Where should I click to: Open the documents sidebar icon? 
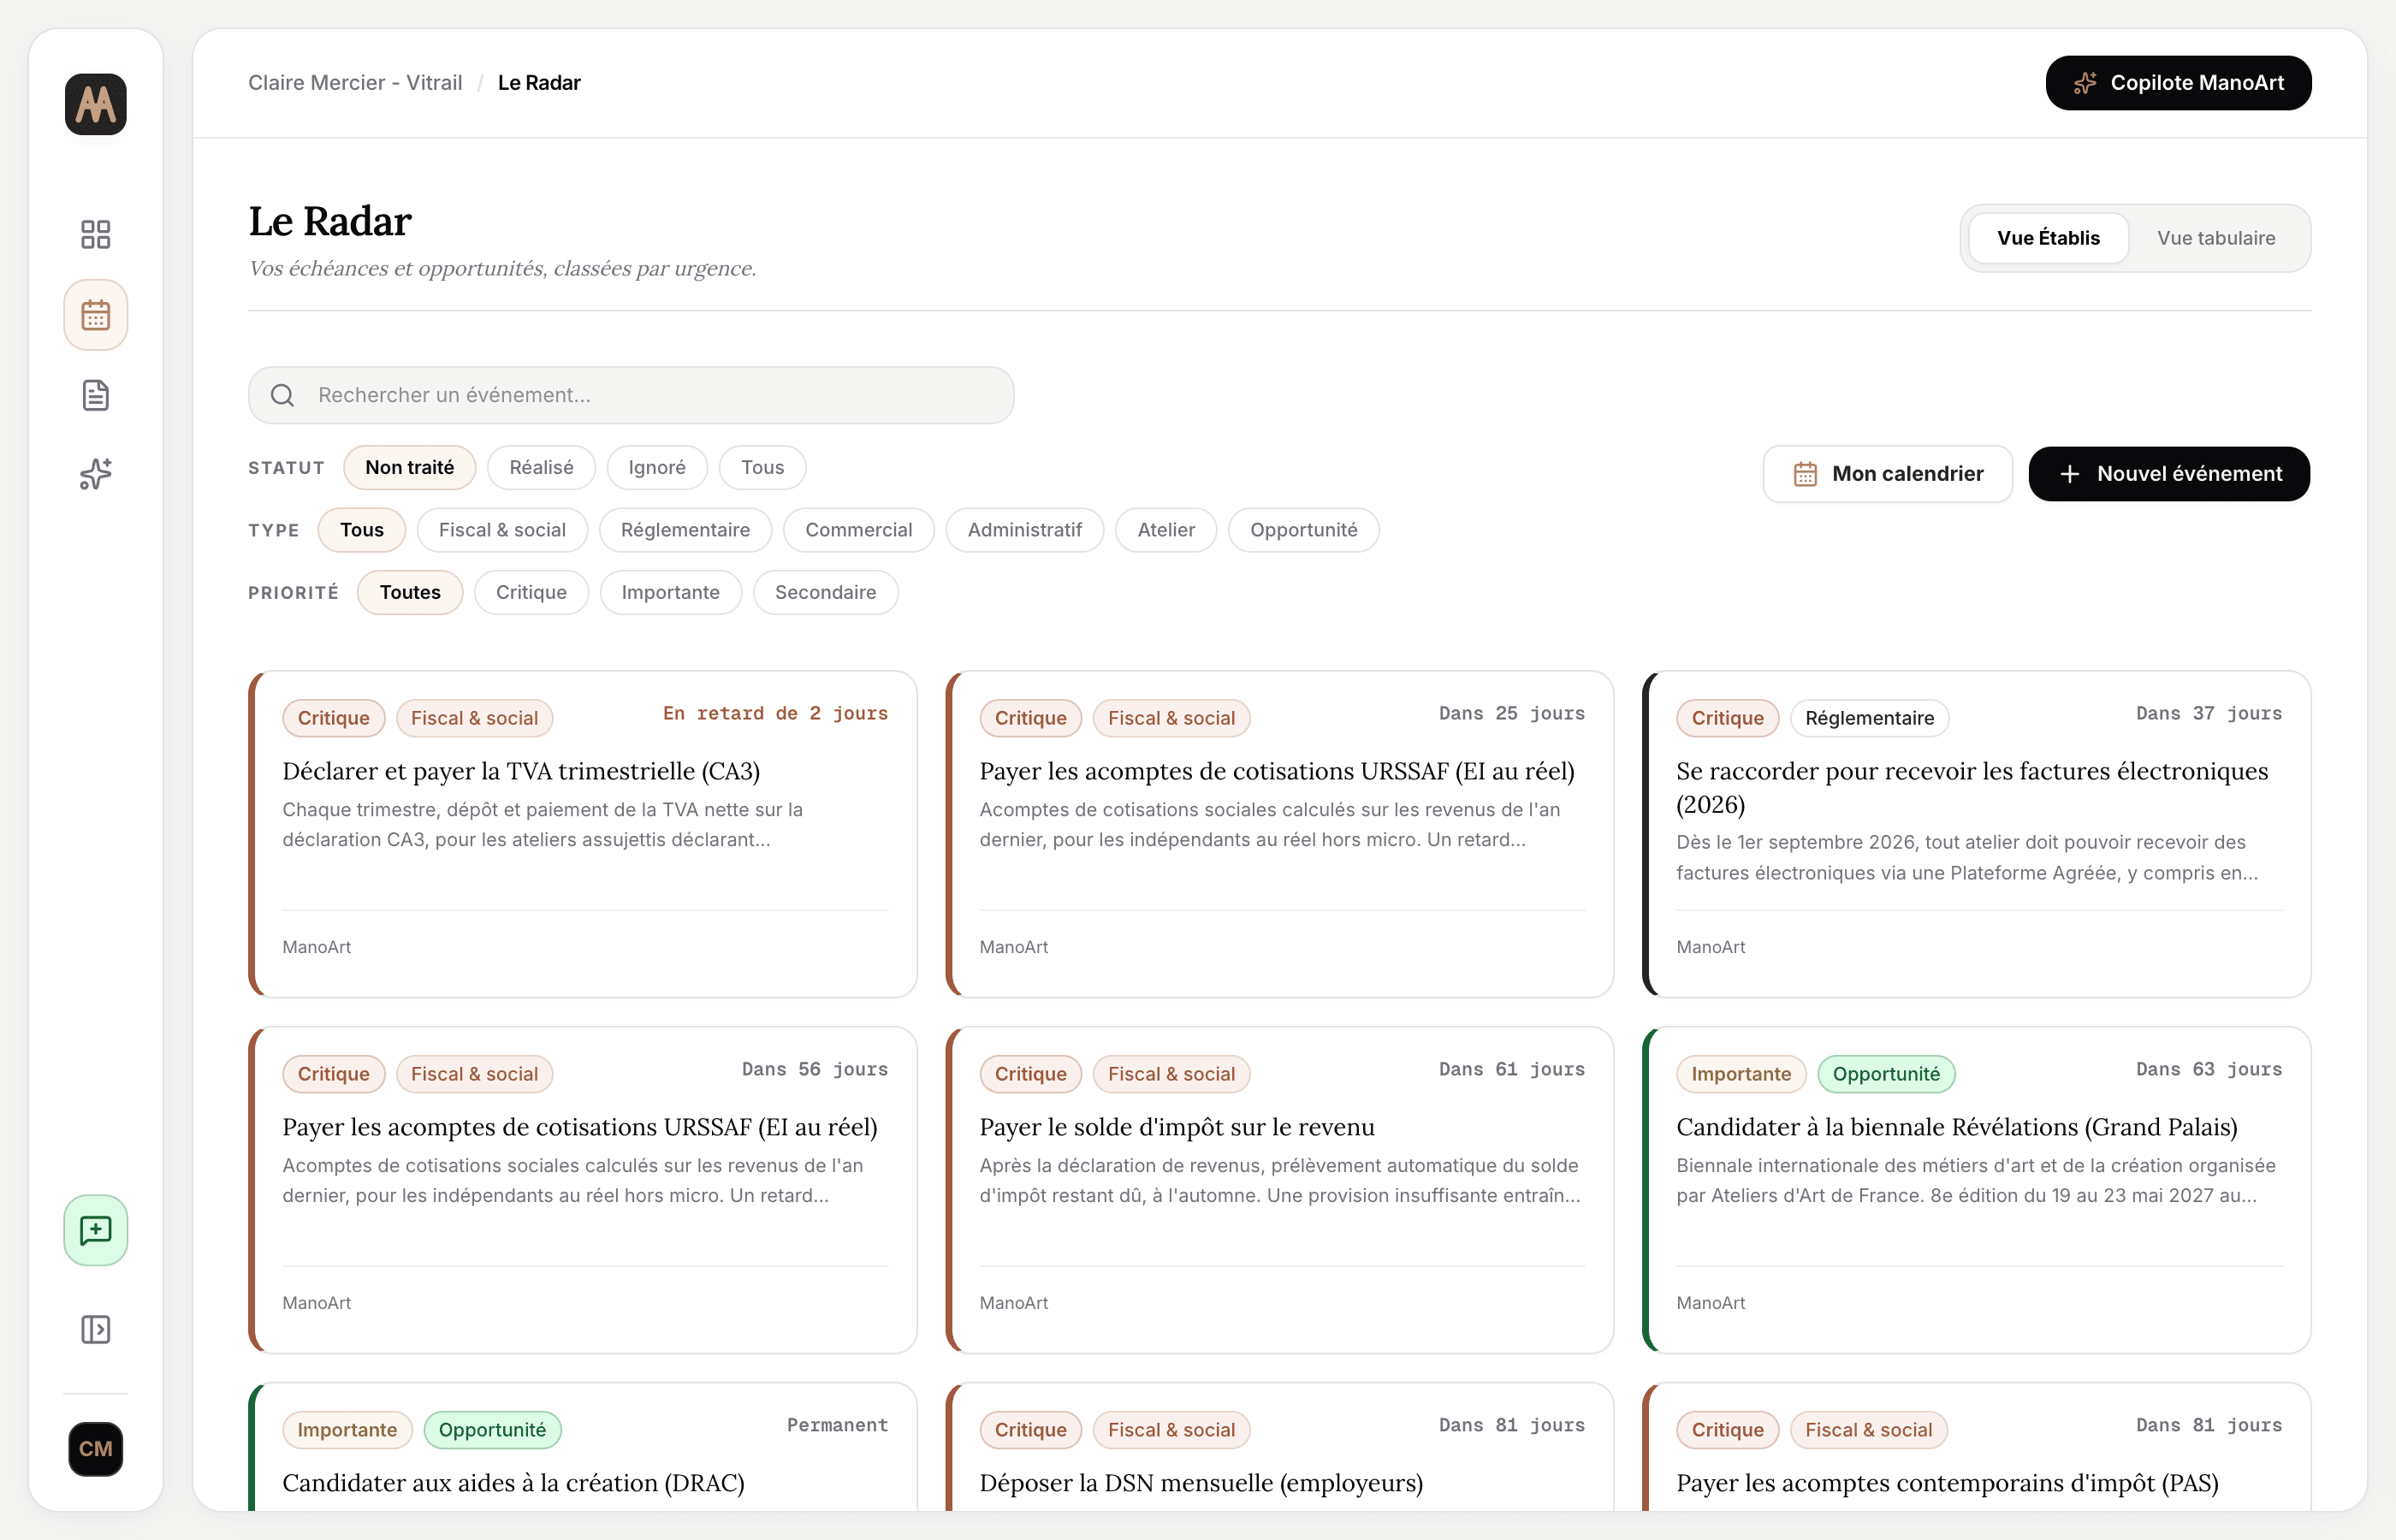coord(95,395)
